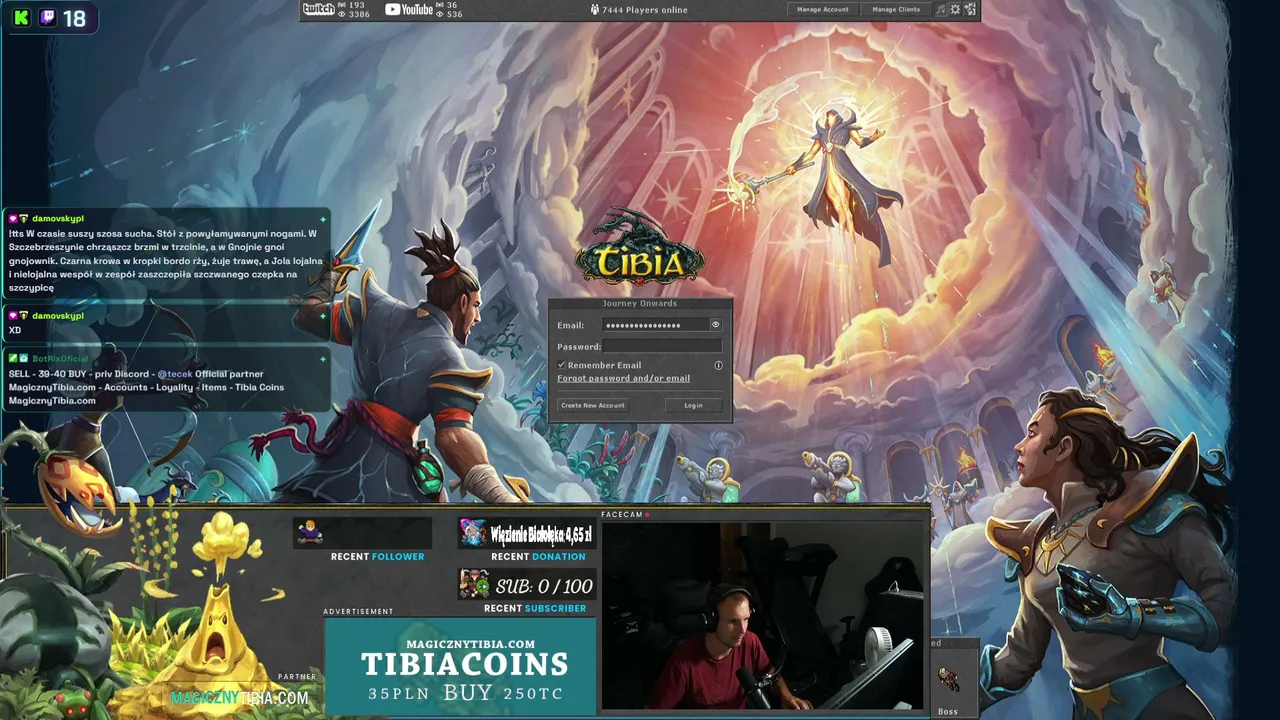Viewport: 1280px width, 720px height.
Task: Open the music settings note icon
Action: (x=940, y=9)
